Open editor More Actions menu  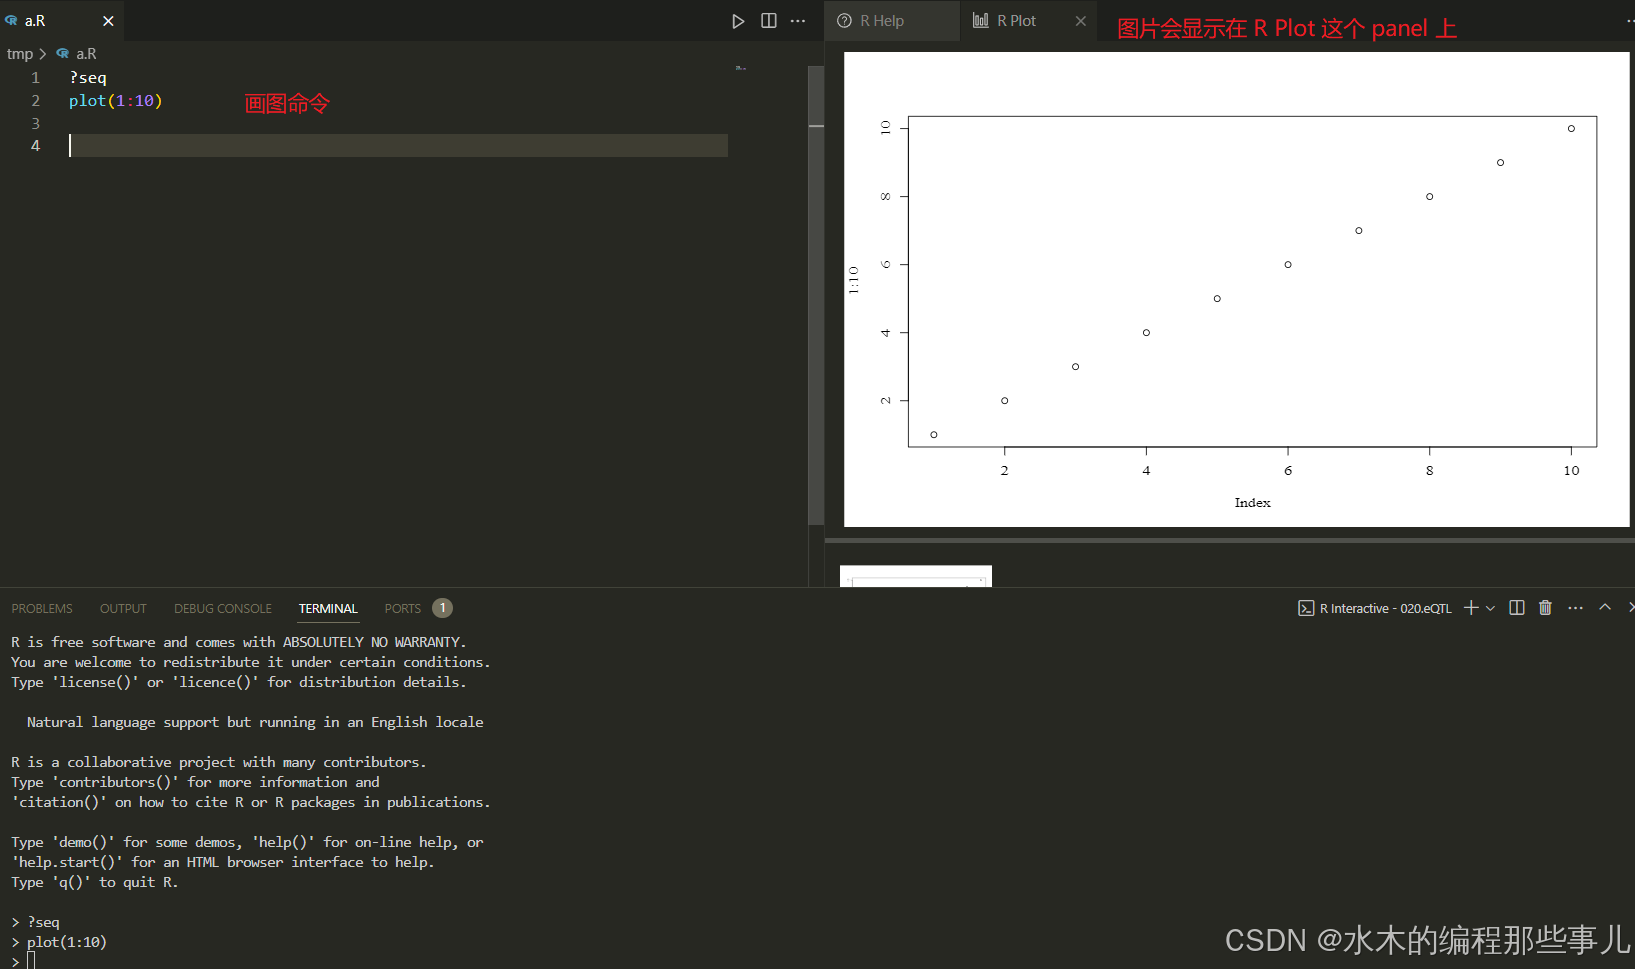[x=798, y=21]
